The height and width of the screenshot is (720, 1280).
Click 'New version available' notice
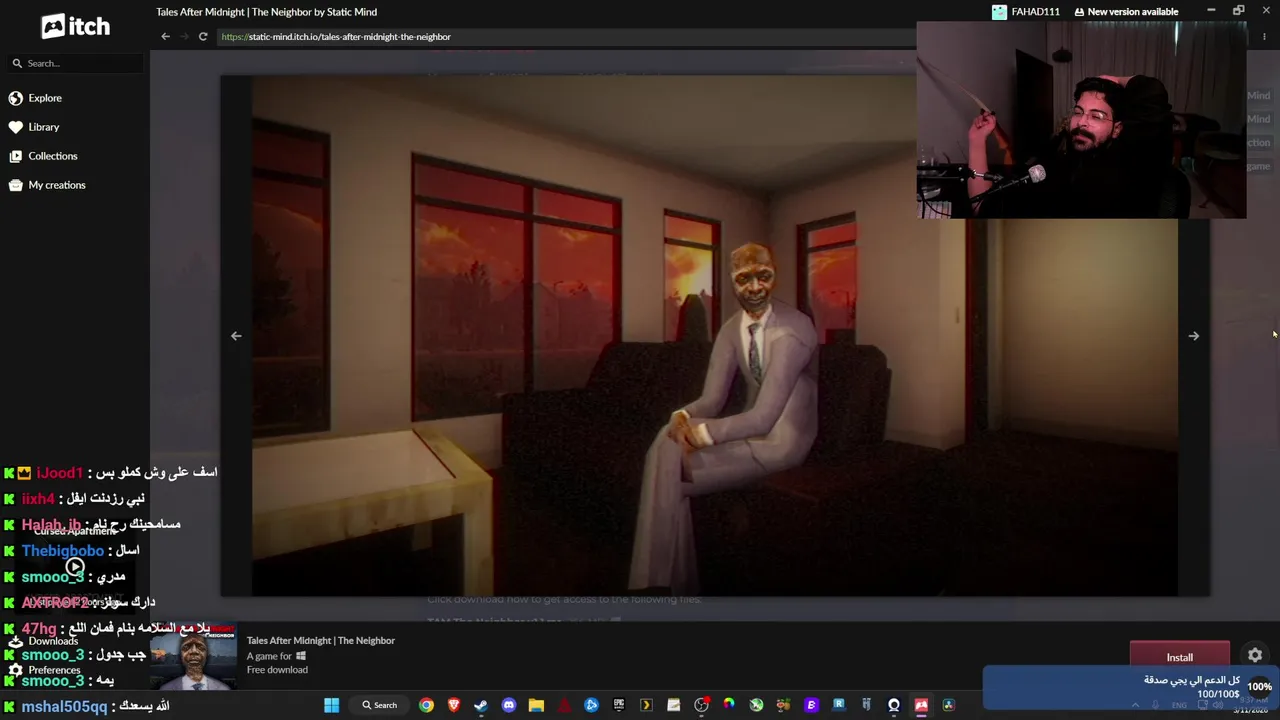pyautogui.click(x=1126, y=12)
